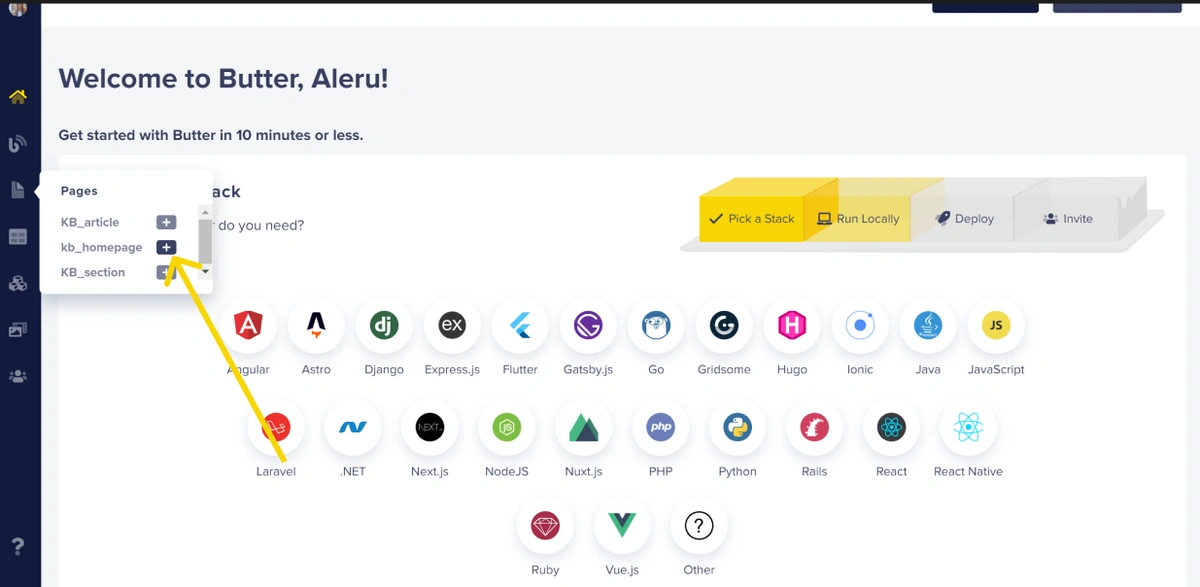Choose the Nuxt.js stack icon

tap(584, 428)
